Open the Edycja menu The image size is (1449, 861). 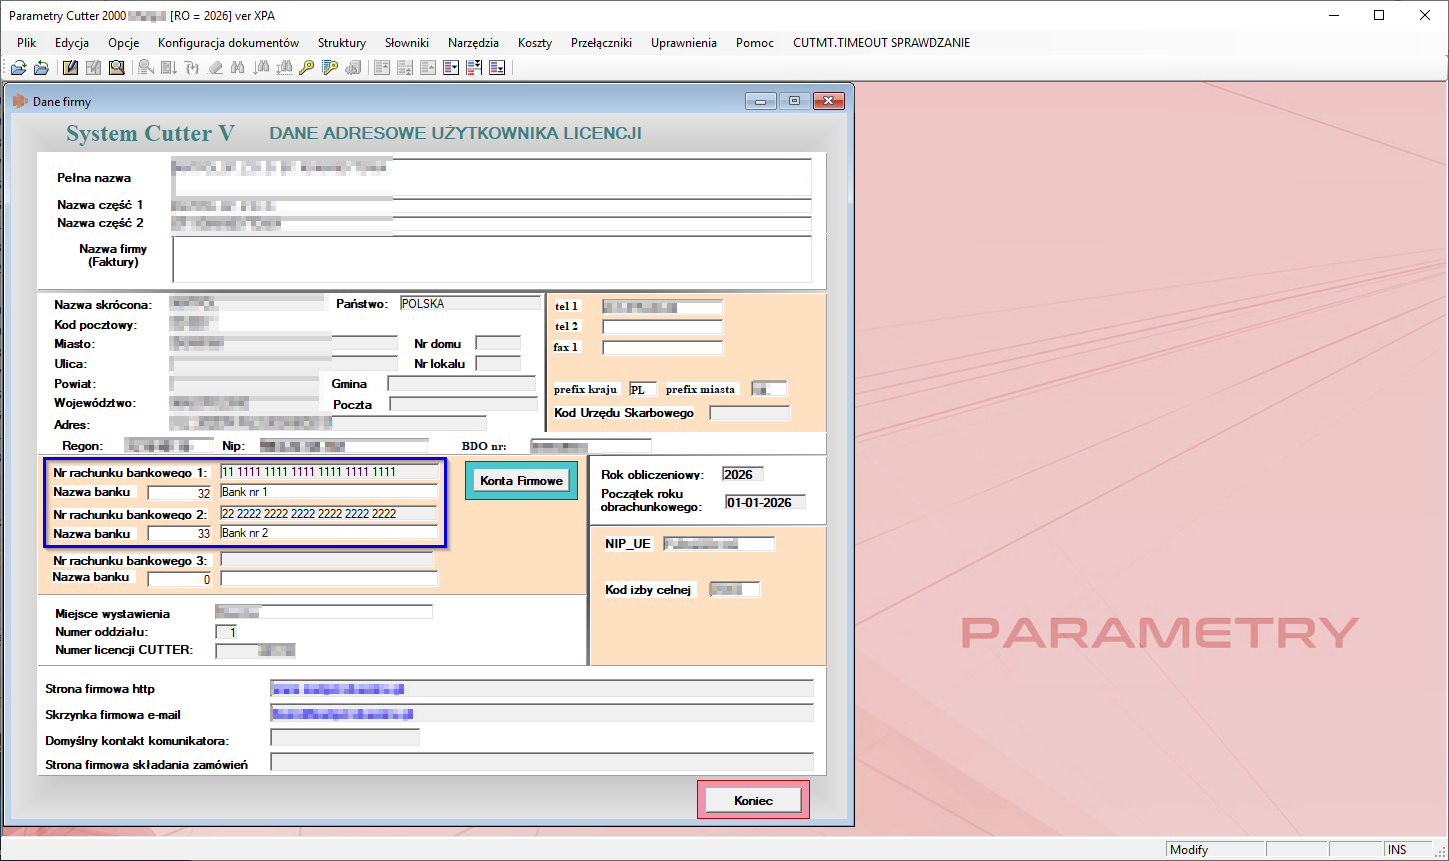[72, 43]
